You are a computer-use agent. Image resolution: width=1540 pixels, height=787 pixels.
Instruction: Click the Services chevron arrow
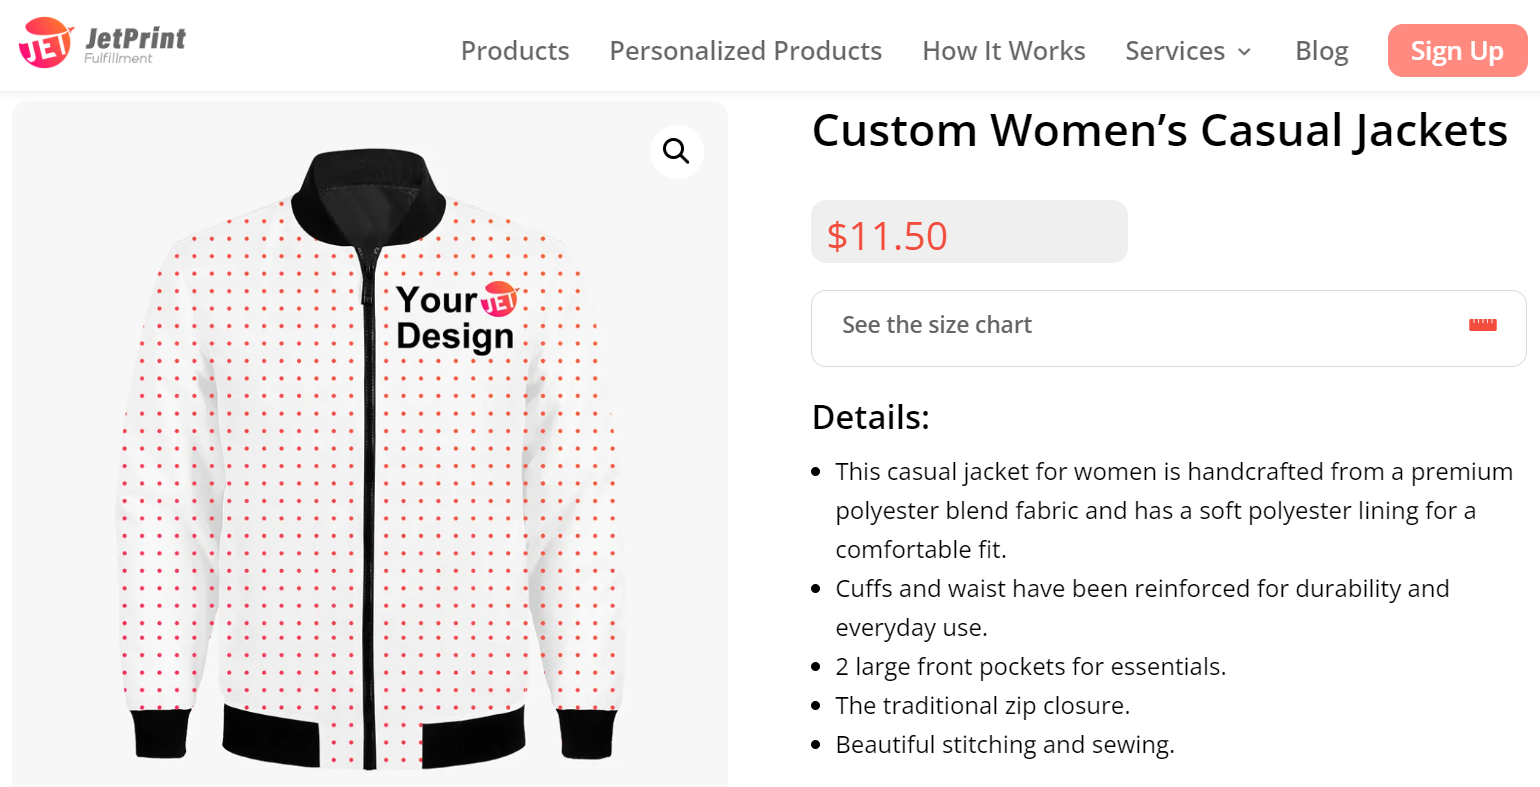pos(1243,52)
